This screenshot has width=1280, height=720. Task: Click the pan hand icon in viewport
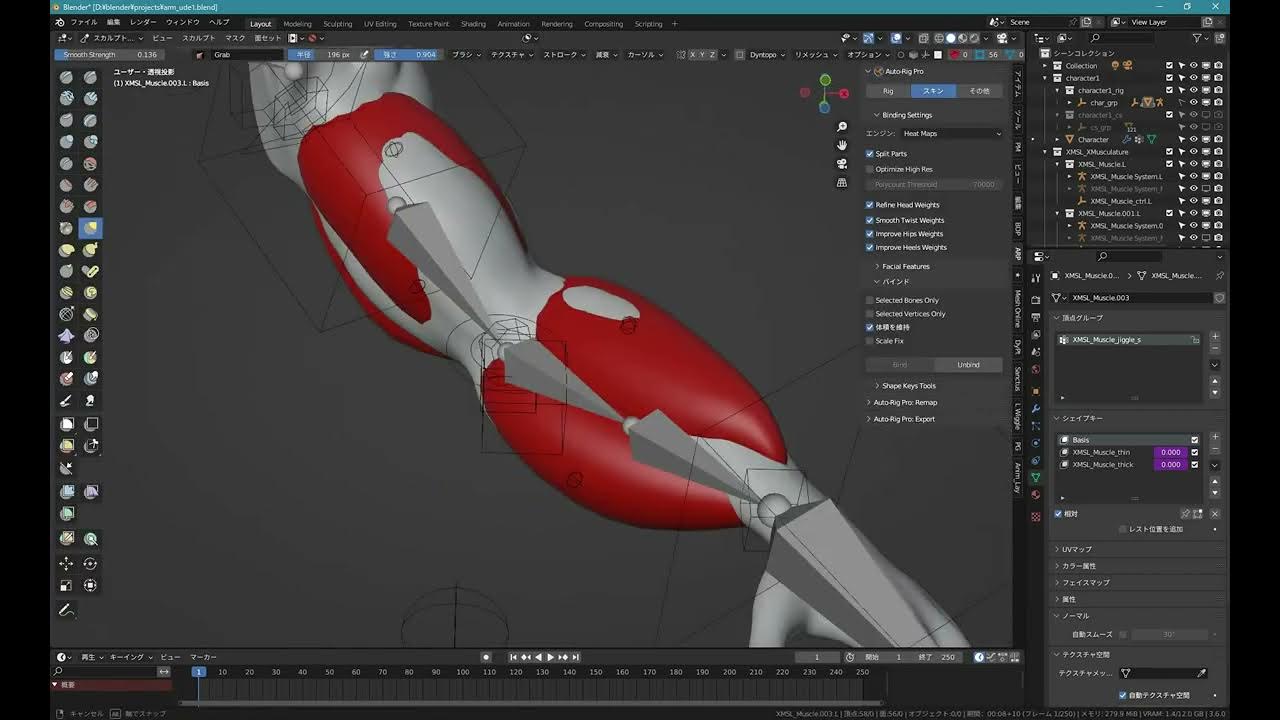coord(842,145)
